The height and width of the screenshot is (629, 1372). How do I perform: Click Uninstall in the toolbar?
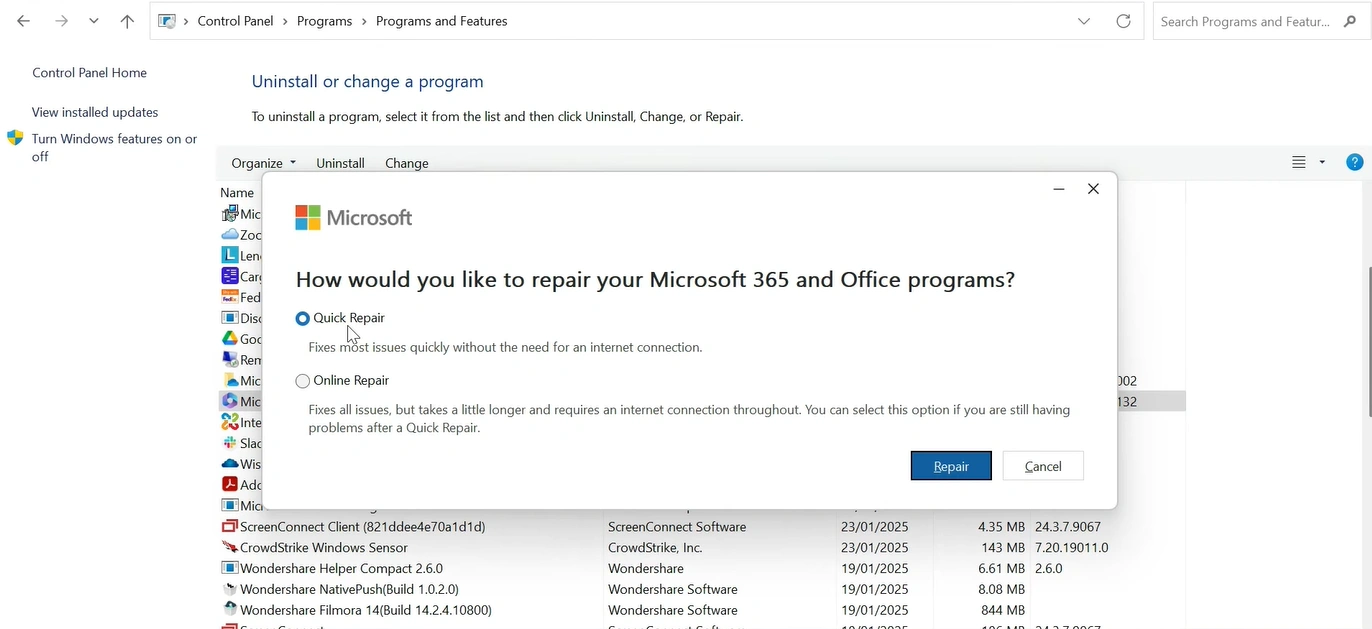click(x=340, y=163)
